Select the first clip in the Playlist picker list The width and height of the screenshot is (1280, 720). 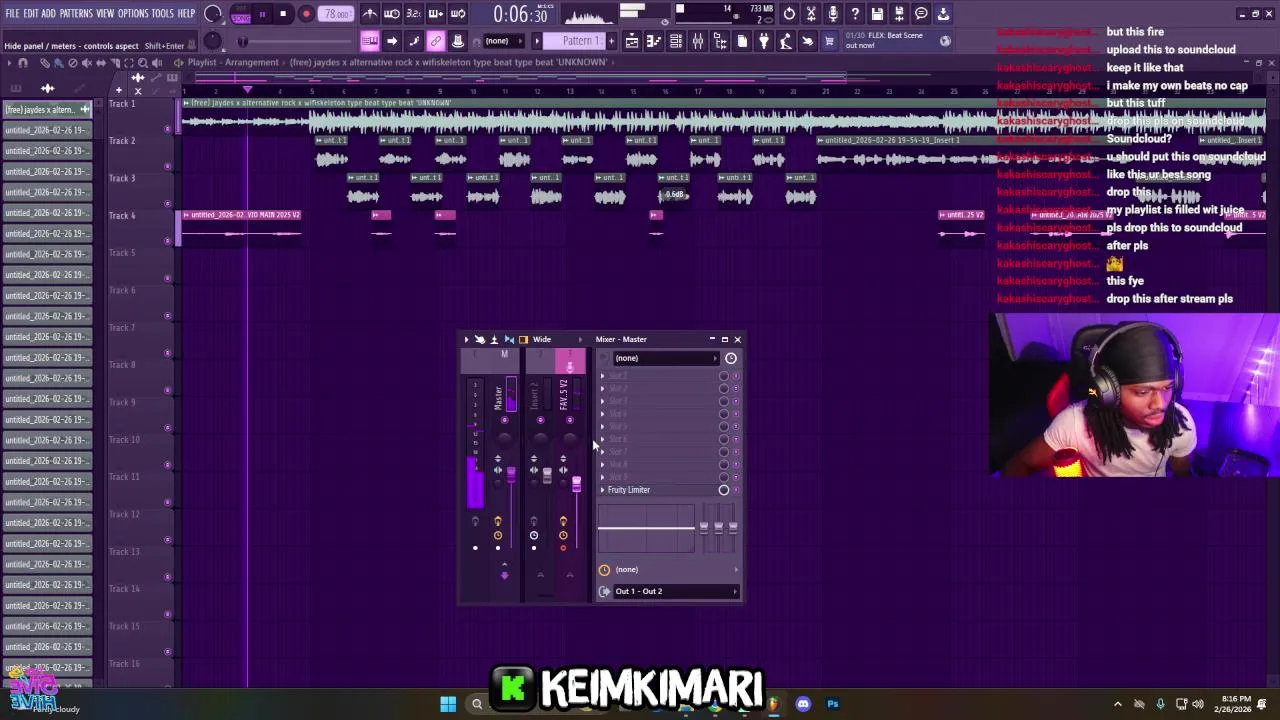(47, 109)
